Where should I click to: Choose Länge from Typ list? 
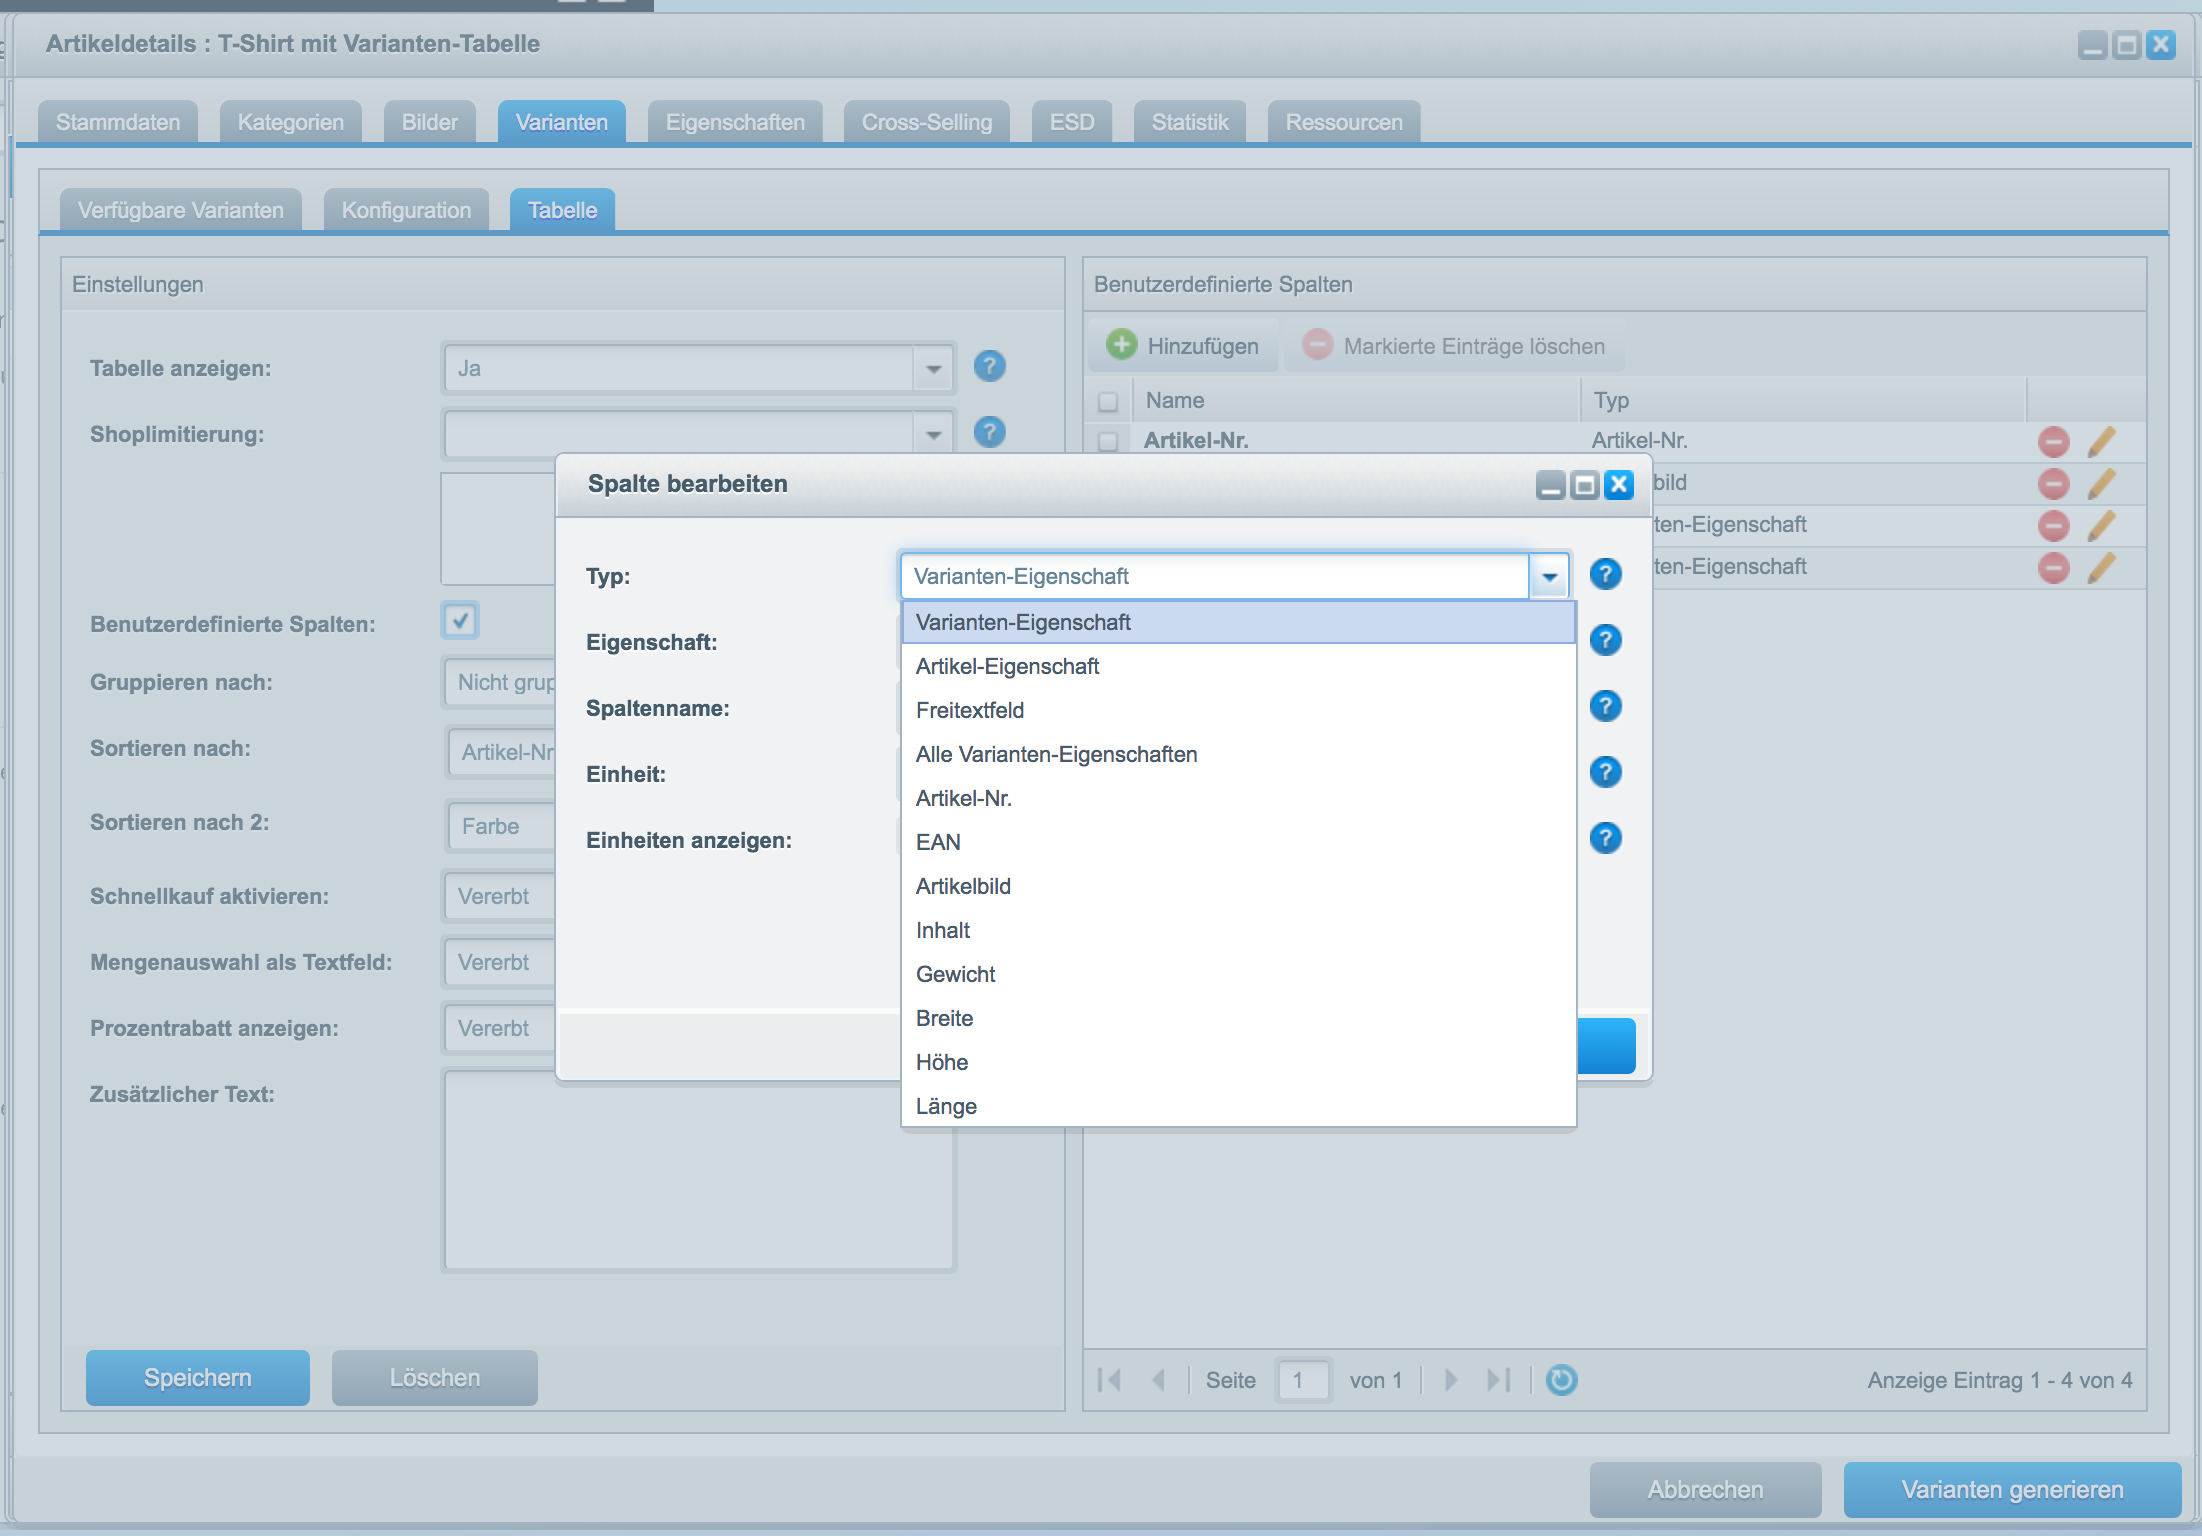click(x=1238, y=1106)
